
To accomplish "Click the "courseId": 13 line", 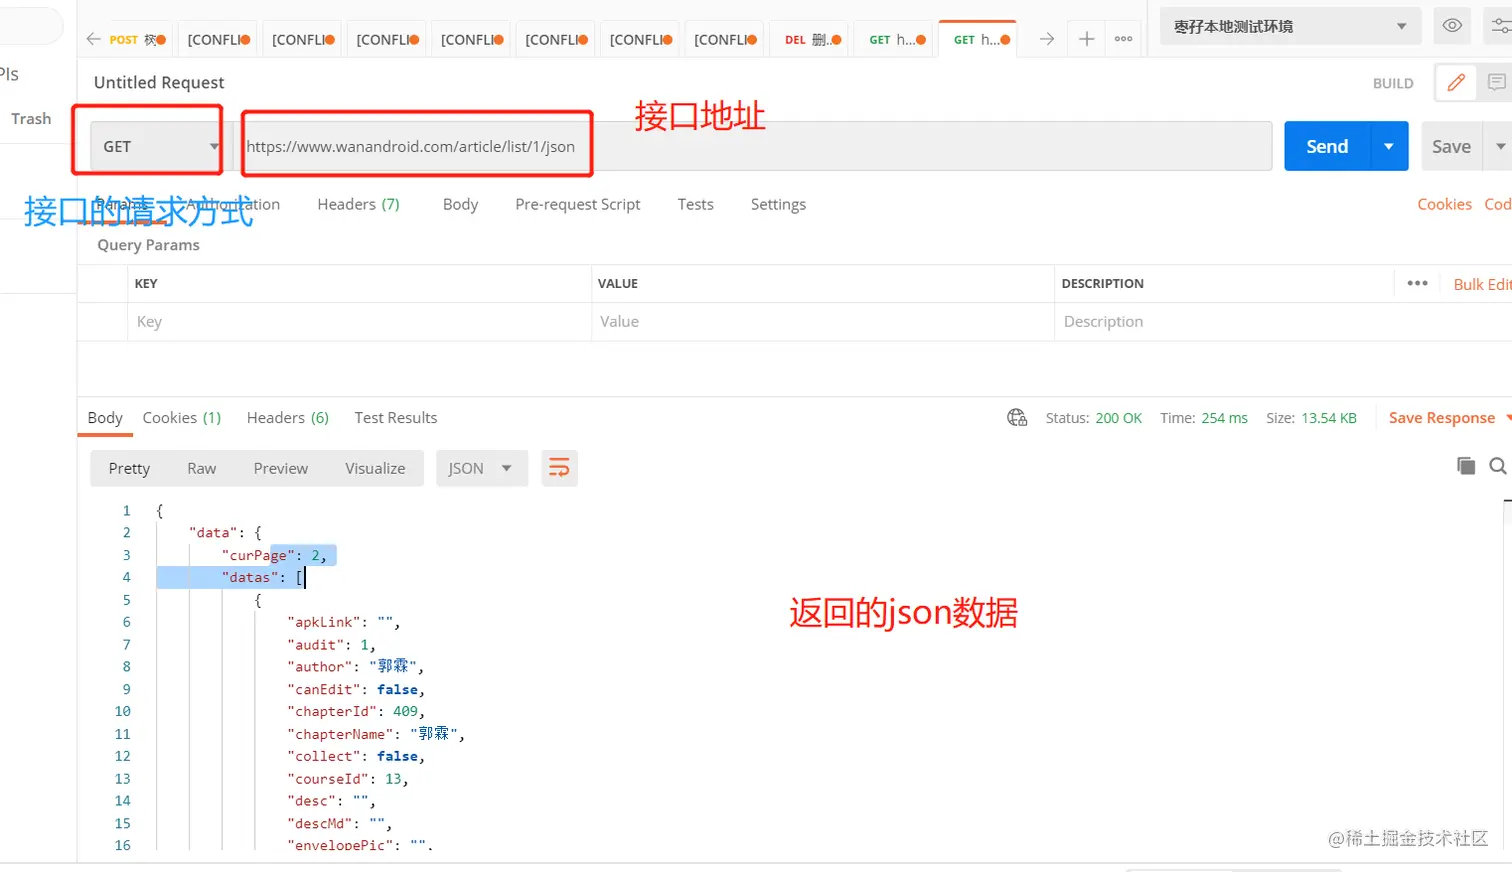I will pyautogui.click(x=348, y=778).
